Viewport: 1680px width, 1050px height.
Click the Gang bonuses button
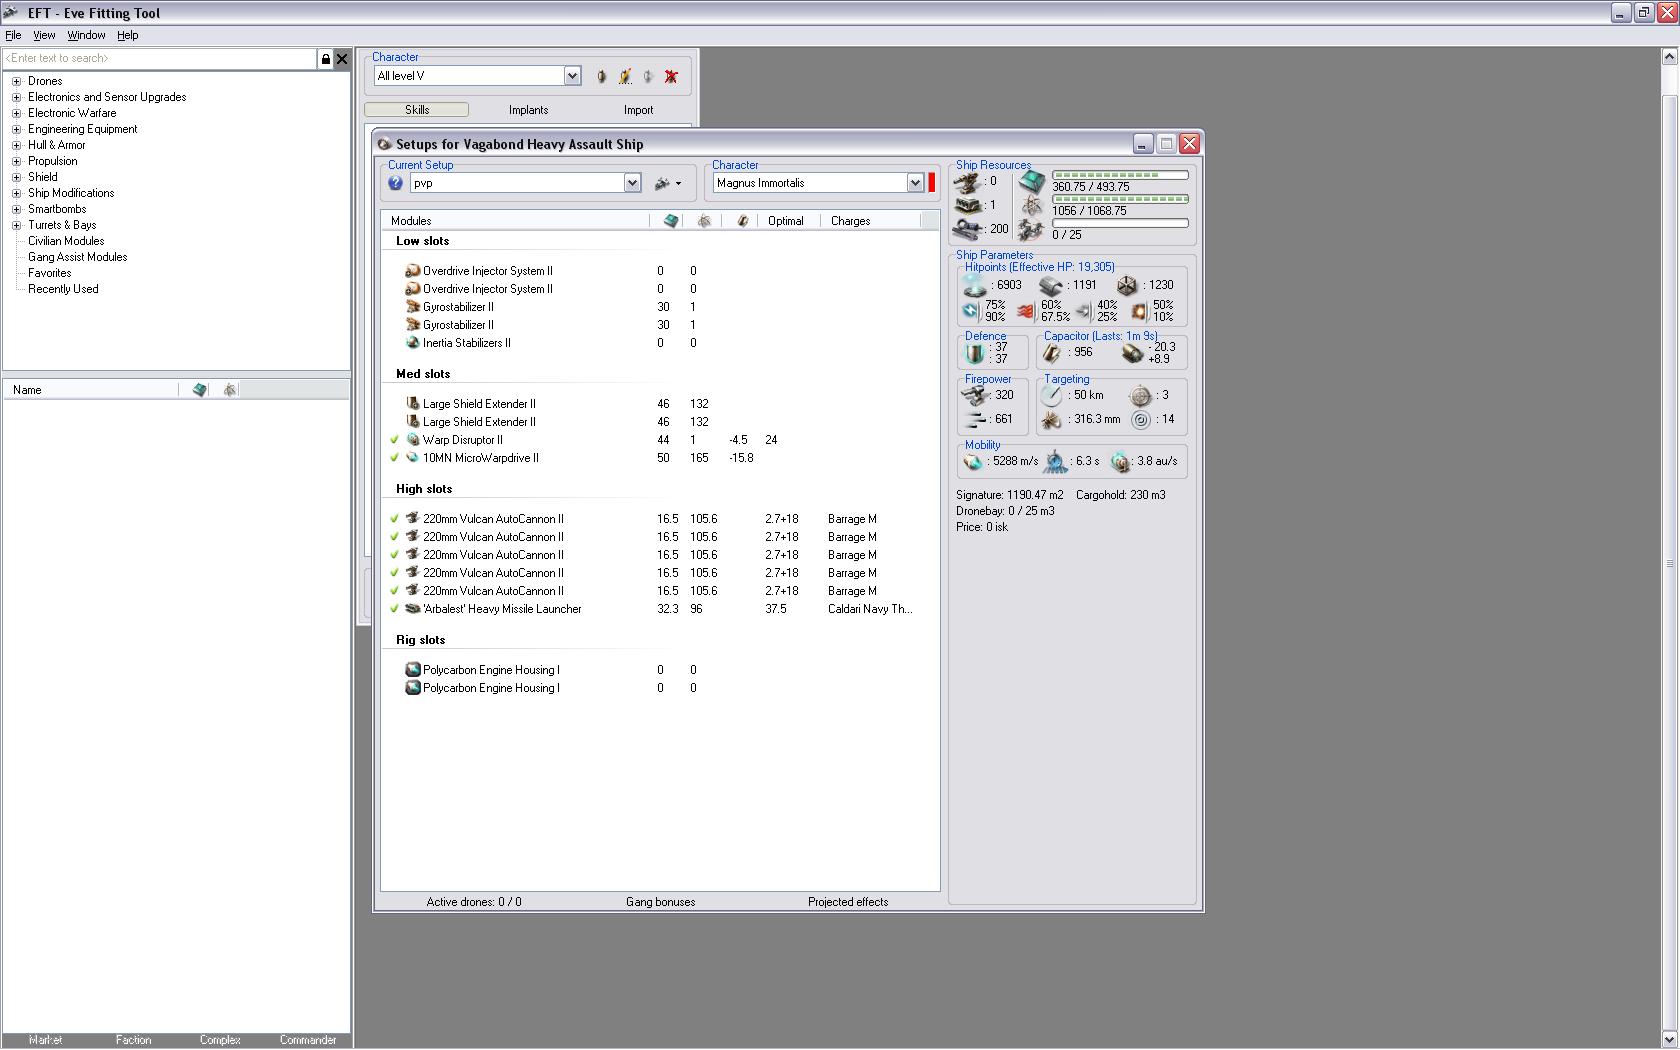pos(660,902)
